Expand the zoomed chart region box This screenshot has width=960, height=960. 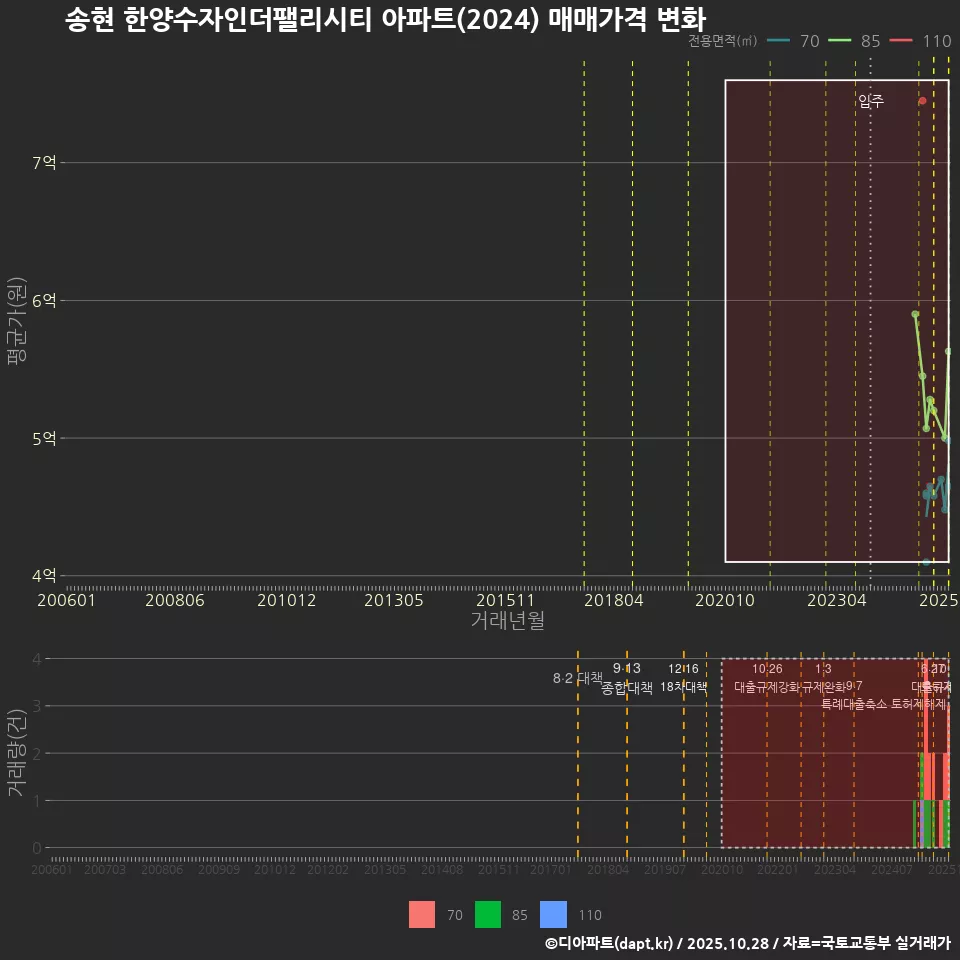point(838,322)
